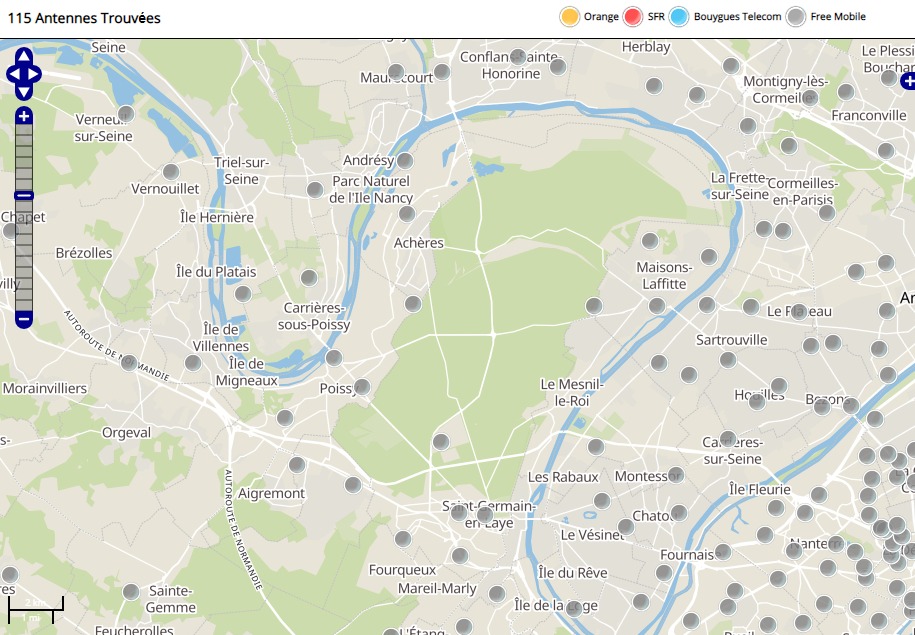
Task: Click the red SFR legend circle
Action: pos(633,17)
